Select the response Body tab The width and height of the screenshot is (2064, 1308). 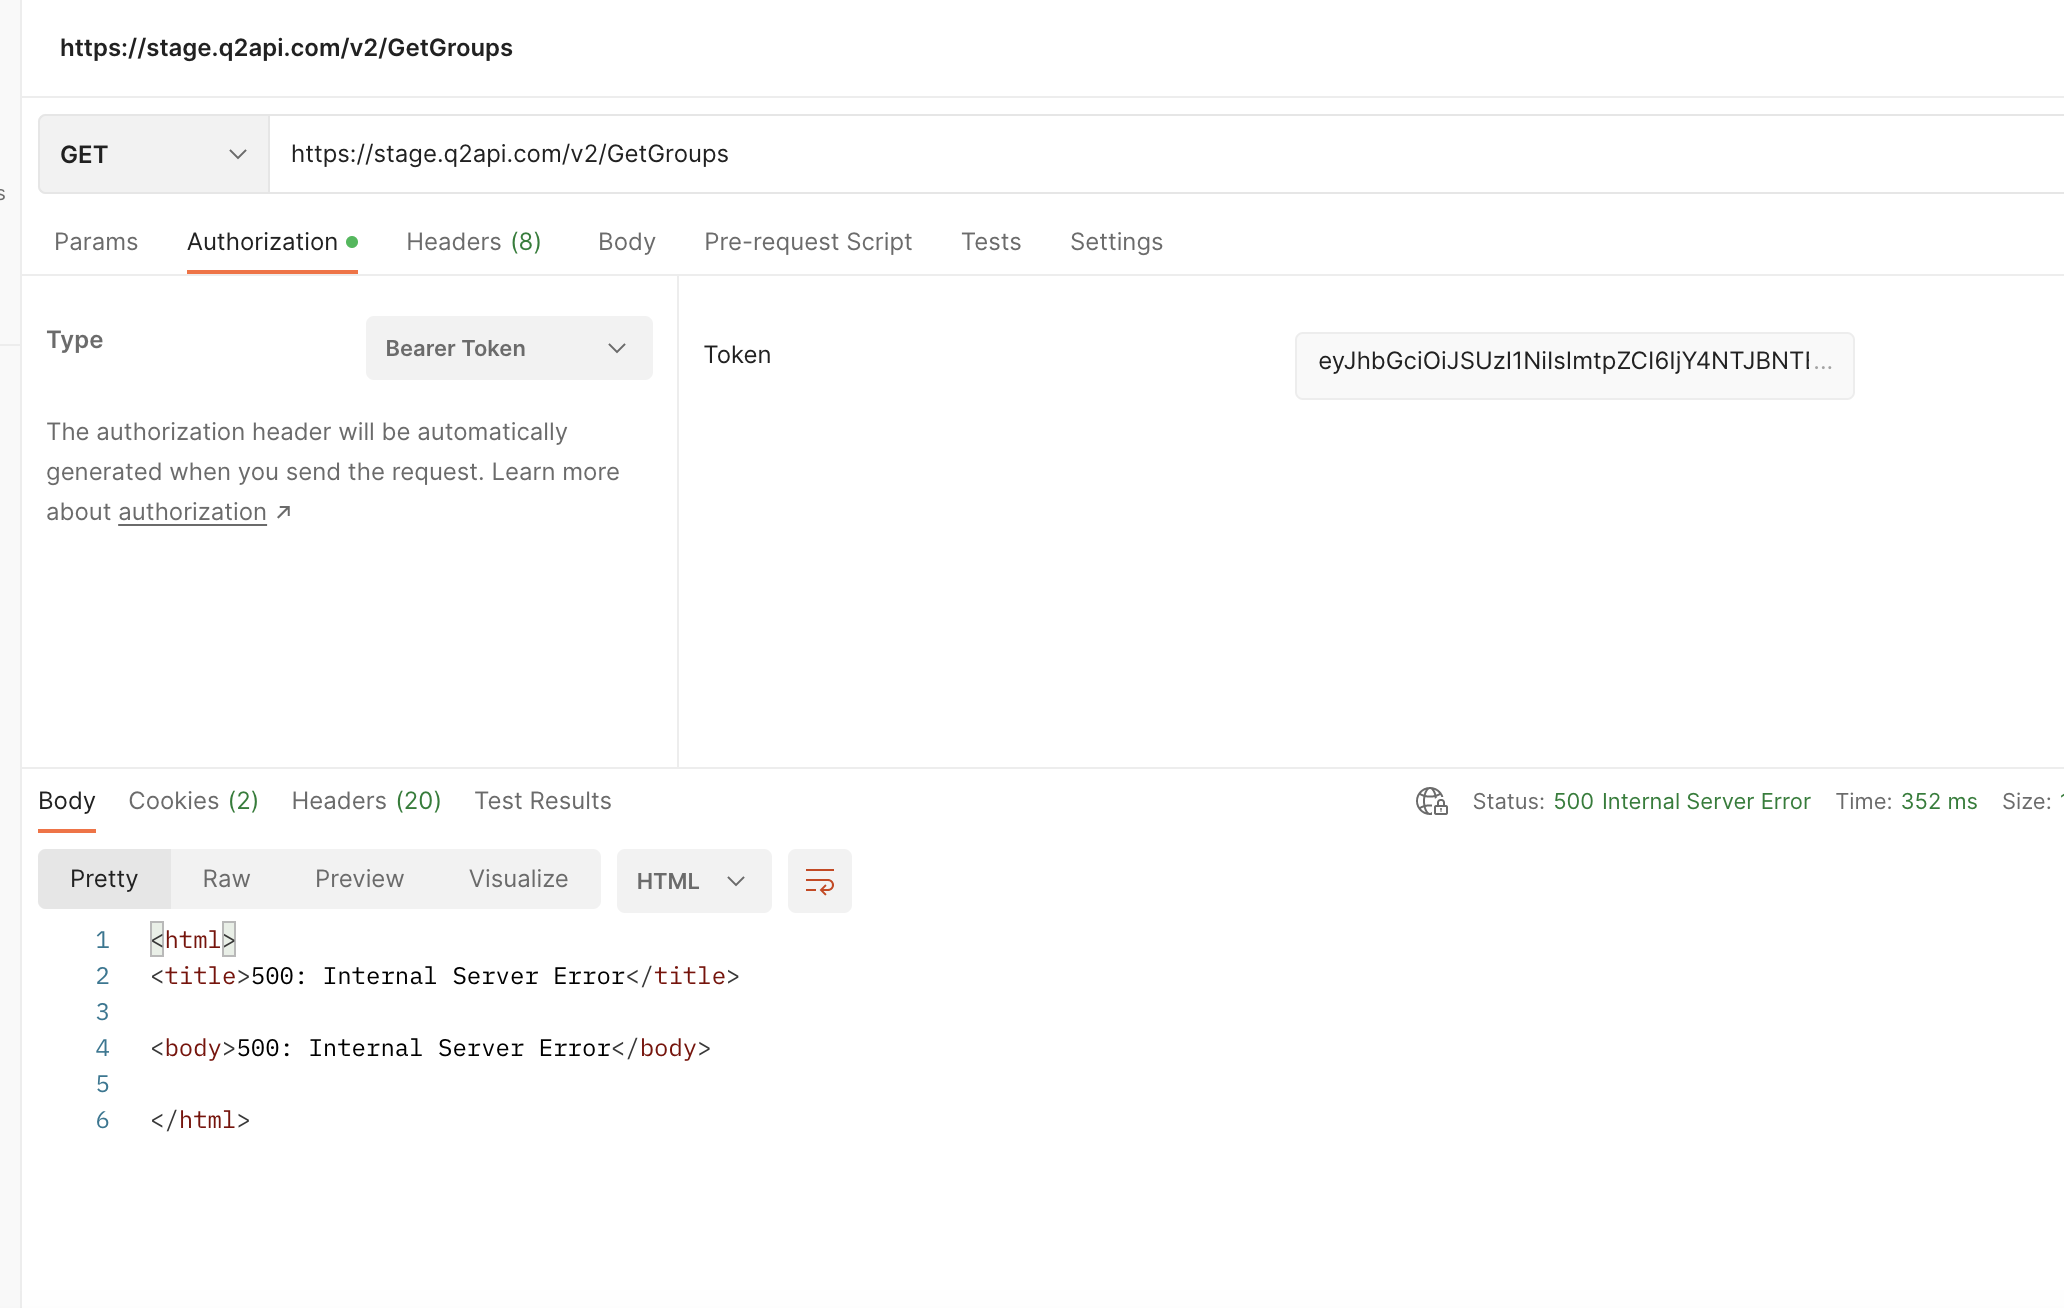pyautogui.click(x=67, y=801)
